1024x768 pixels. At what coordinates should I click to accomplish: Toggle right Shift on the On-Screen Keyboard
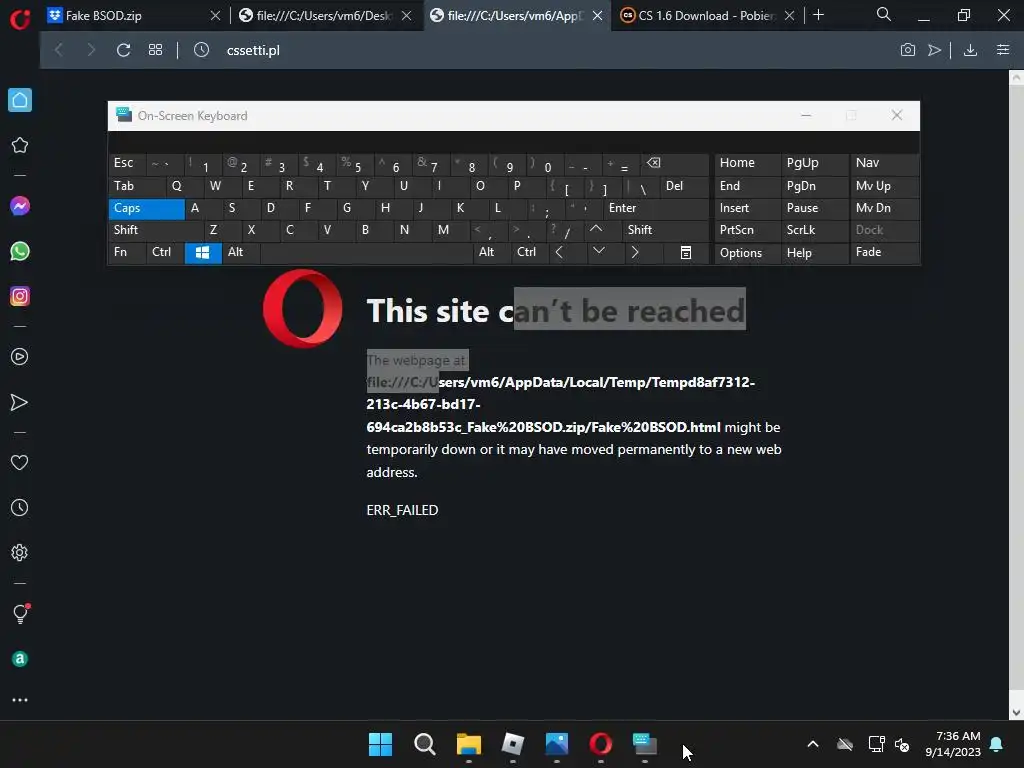click(664, 231)
